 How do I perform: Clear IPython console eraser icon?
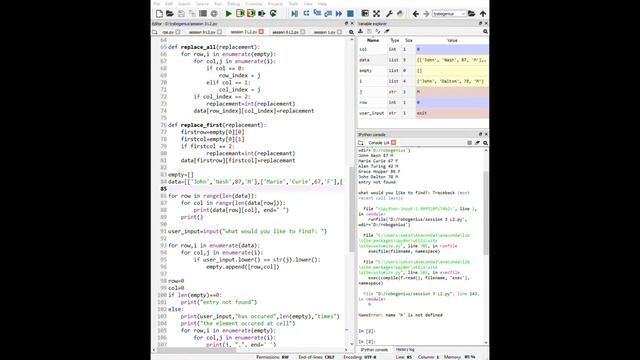(x=477, y=143)
